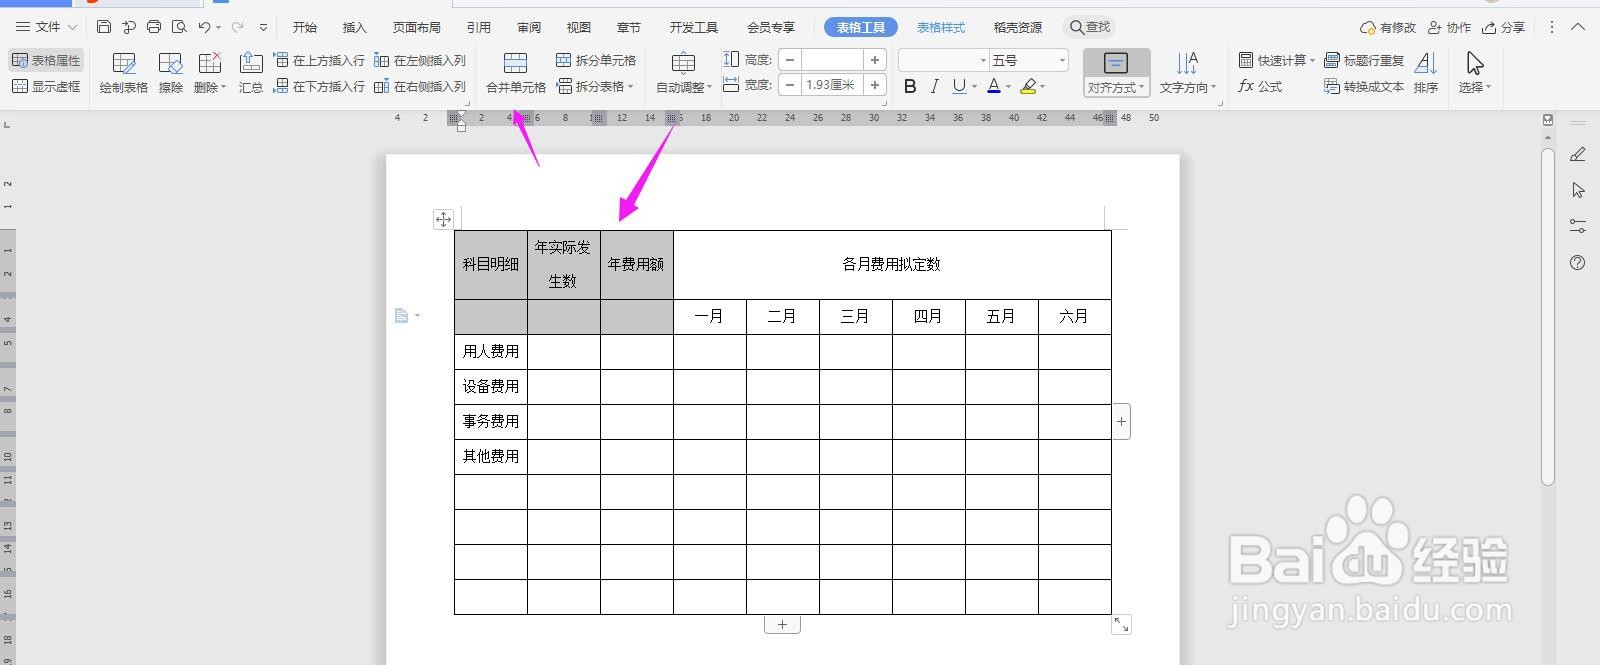Open the 文件 file menu
Screen dimensions: 1600x665
[x=46, y=27]
